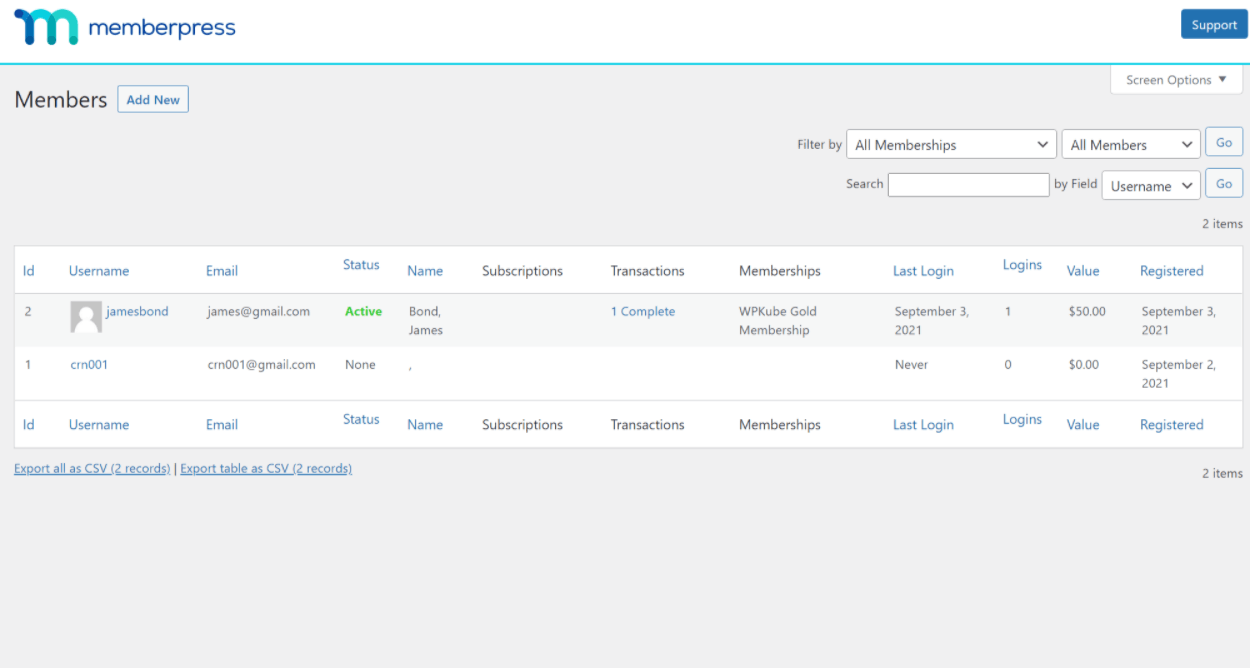The width and height of the screenshot is (1250, 668).
Task: Add a new member
Action: point(153,100)
